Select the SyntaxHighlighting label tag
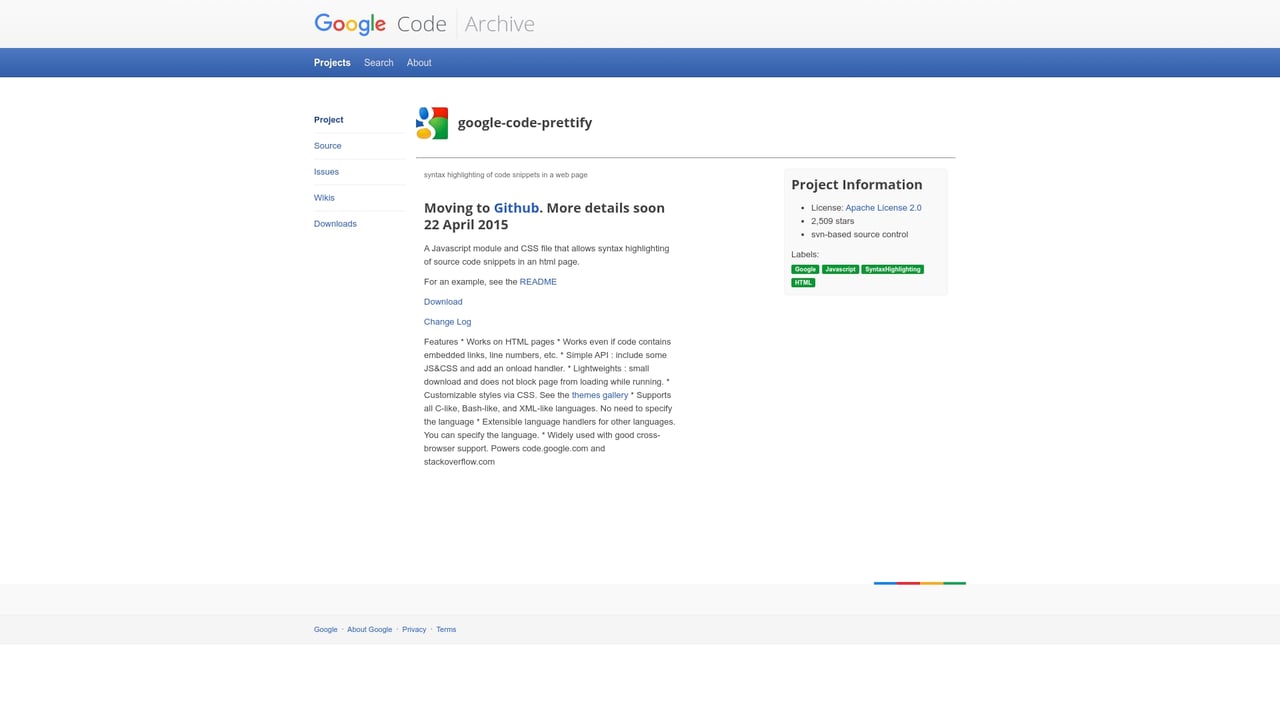The height and width of the screenshot is (720, 1280). 892,269
